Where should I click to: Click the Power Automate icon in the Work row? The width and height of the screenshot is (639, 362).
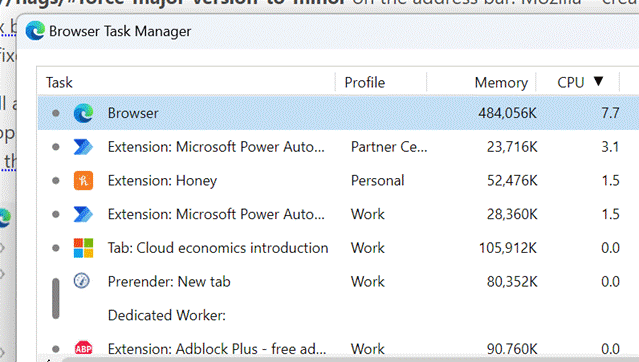(84, 214)
